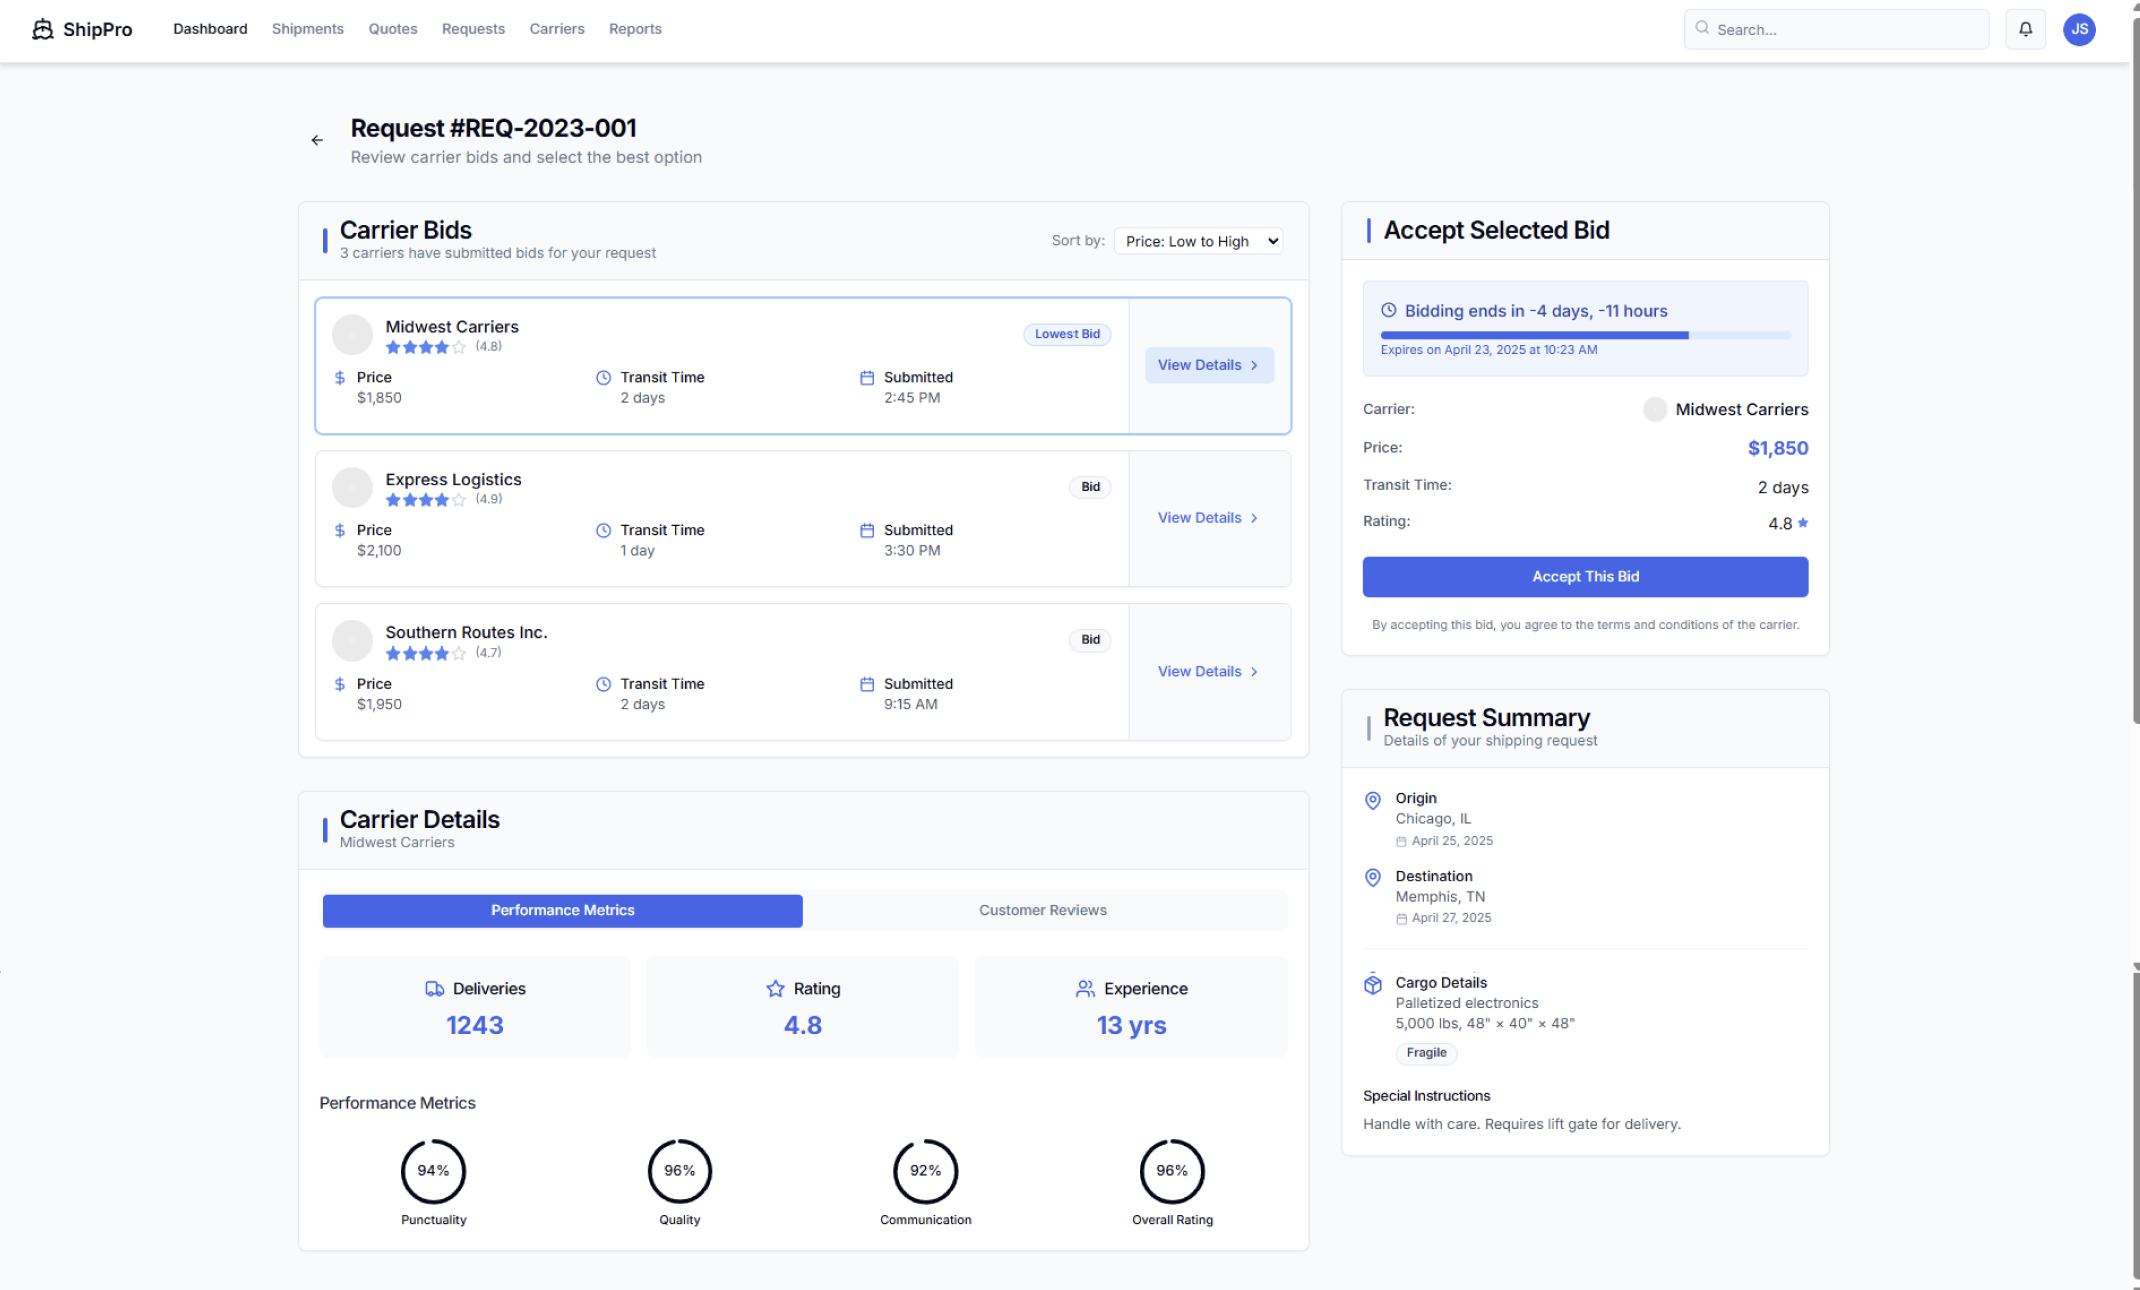
Task: Click the calendar icon on Southern Routes submission
Action: (866, 684)
